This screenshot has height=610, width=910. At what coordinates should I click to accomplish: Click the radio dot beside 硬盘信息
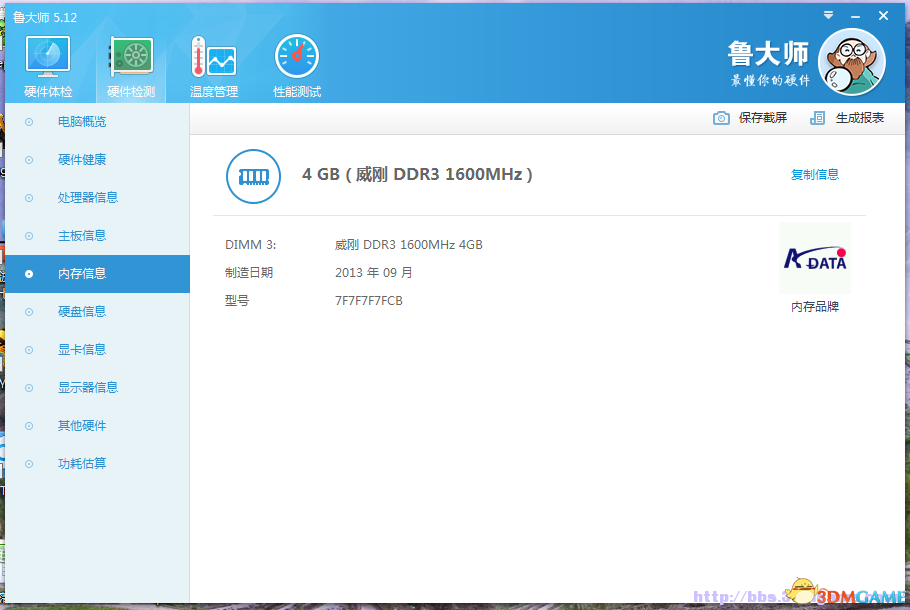29,312
